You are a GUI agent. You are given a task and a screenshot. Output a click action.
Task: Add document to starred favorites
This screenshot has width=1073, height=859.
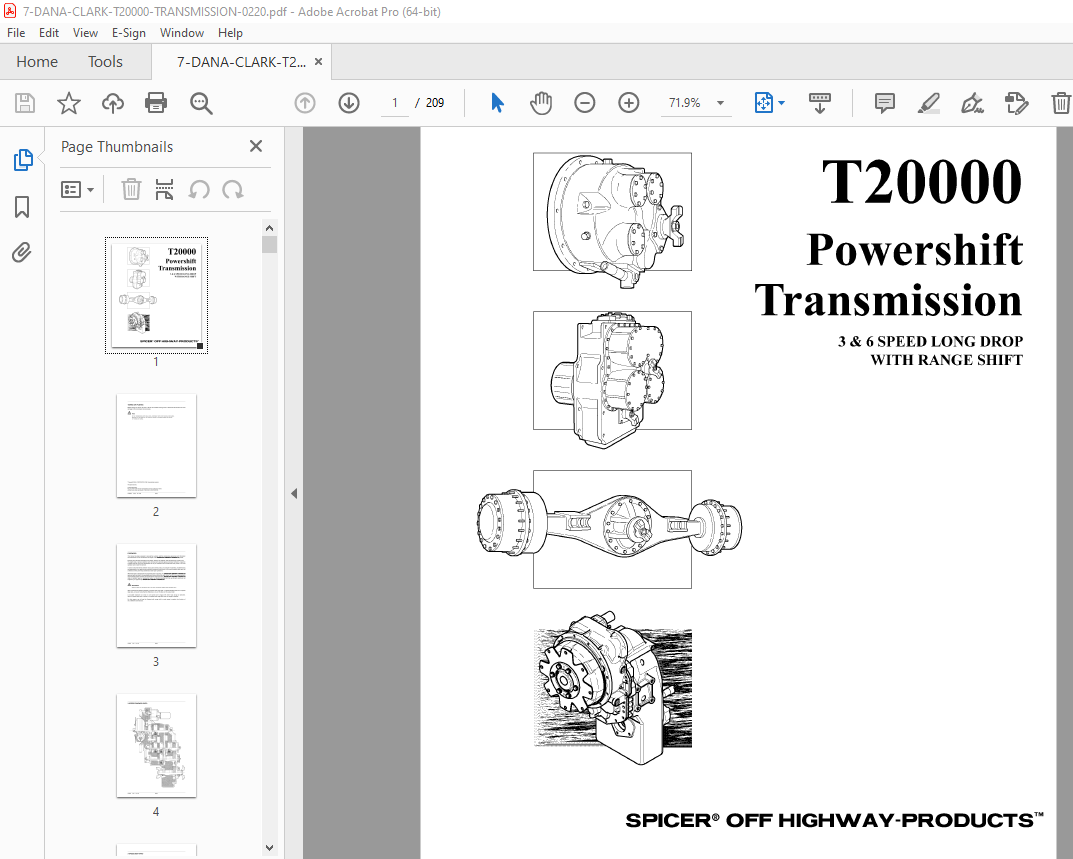click(68, 103)
